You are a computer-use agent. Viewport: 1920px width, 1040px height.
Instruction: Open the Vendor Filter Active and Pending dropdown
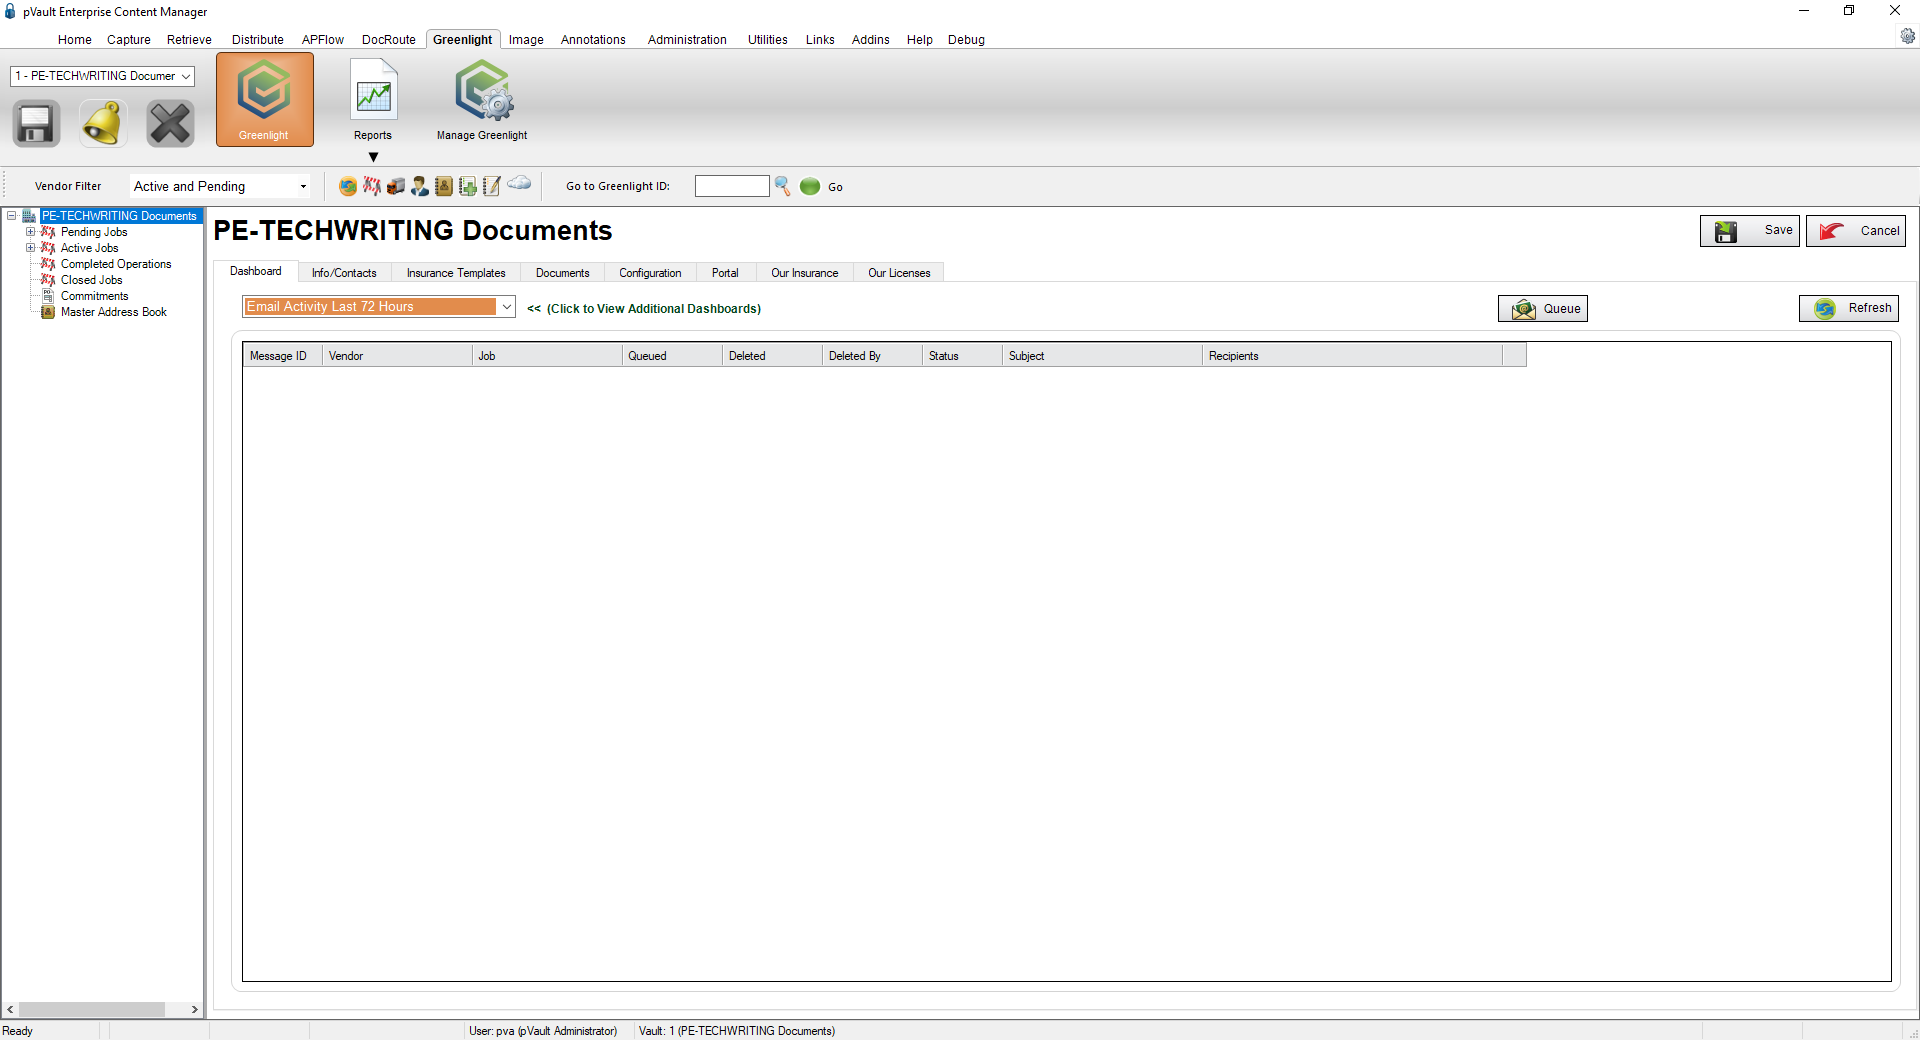(x=303, y=186)
